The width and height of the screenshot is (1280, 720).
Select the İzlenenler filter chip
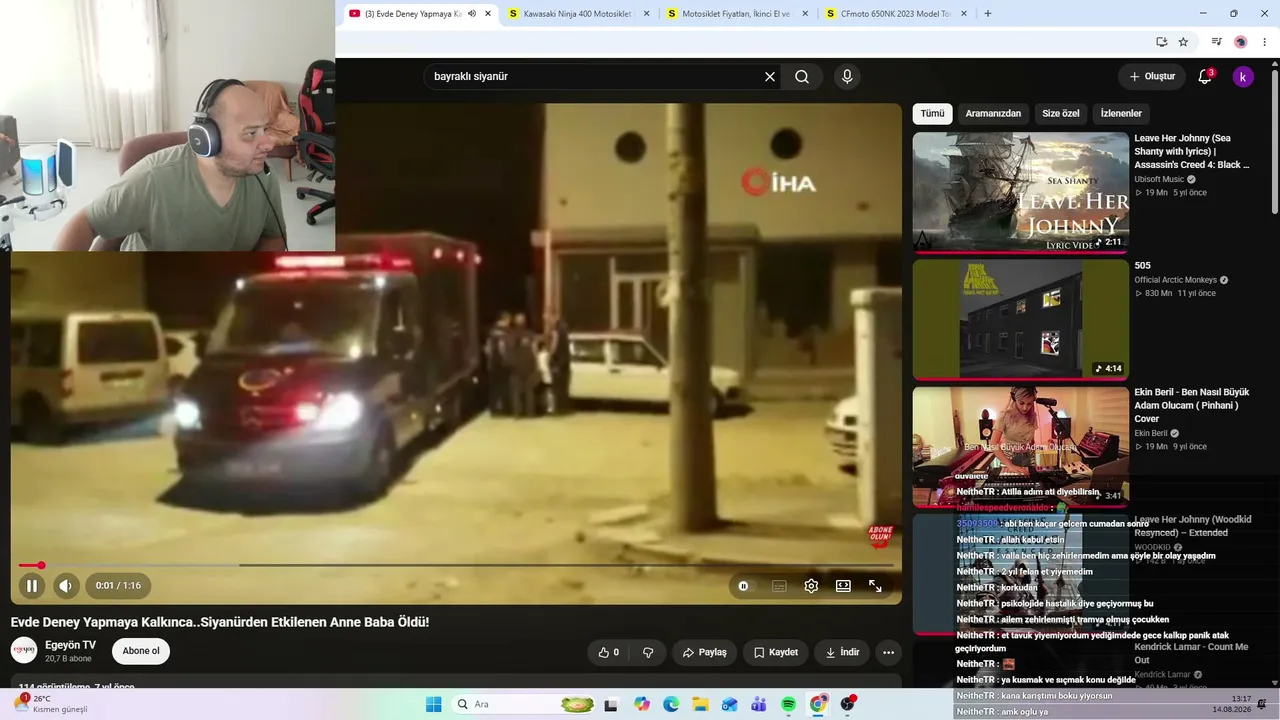coord(1121,114)
